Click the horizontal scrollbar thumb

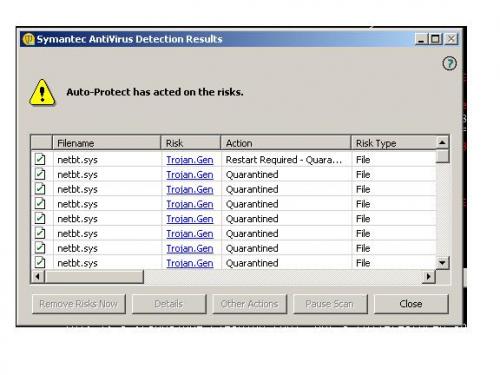[x=94, y=276]
